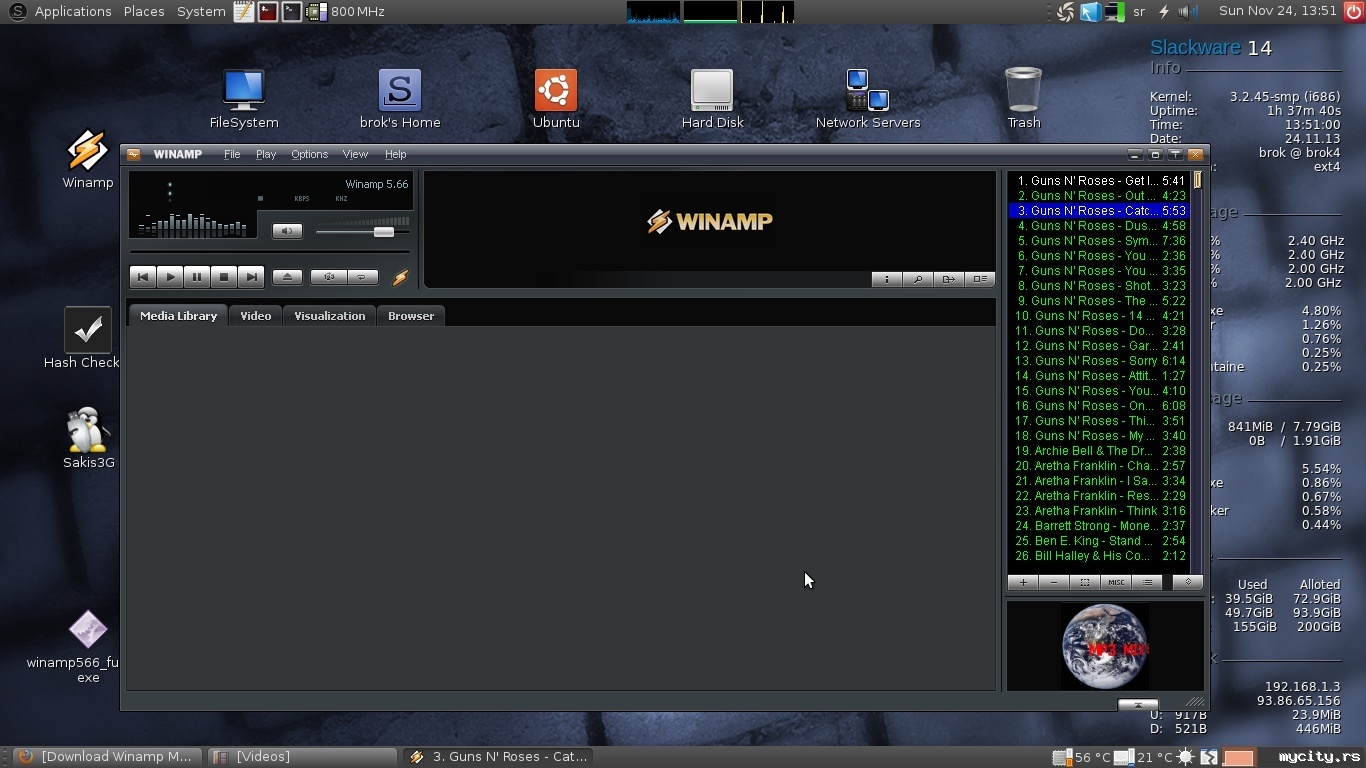
Task: Switch to Download Winamp taskbar window
Action: [x=107, y=757]
